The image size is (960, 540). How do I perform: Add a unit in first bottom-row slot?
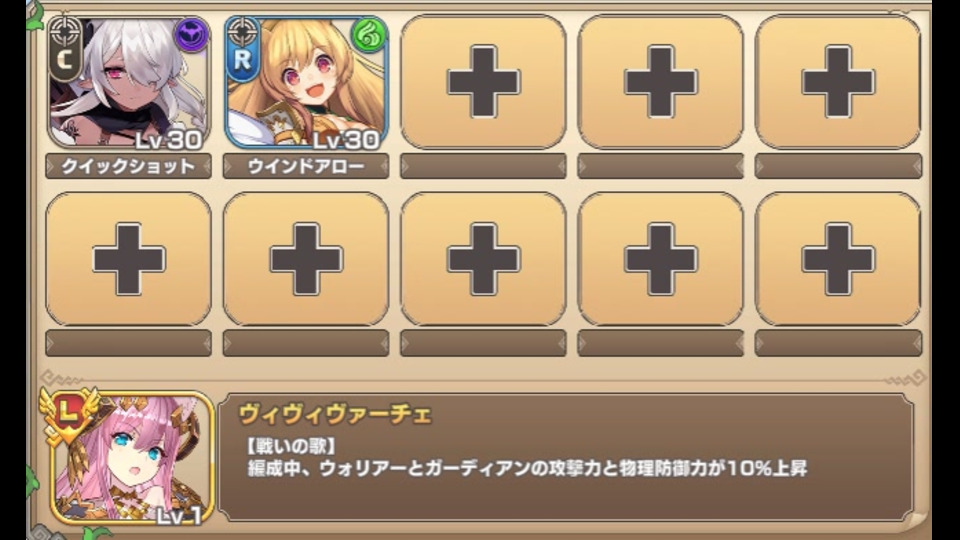(x=129, y=259)
